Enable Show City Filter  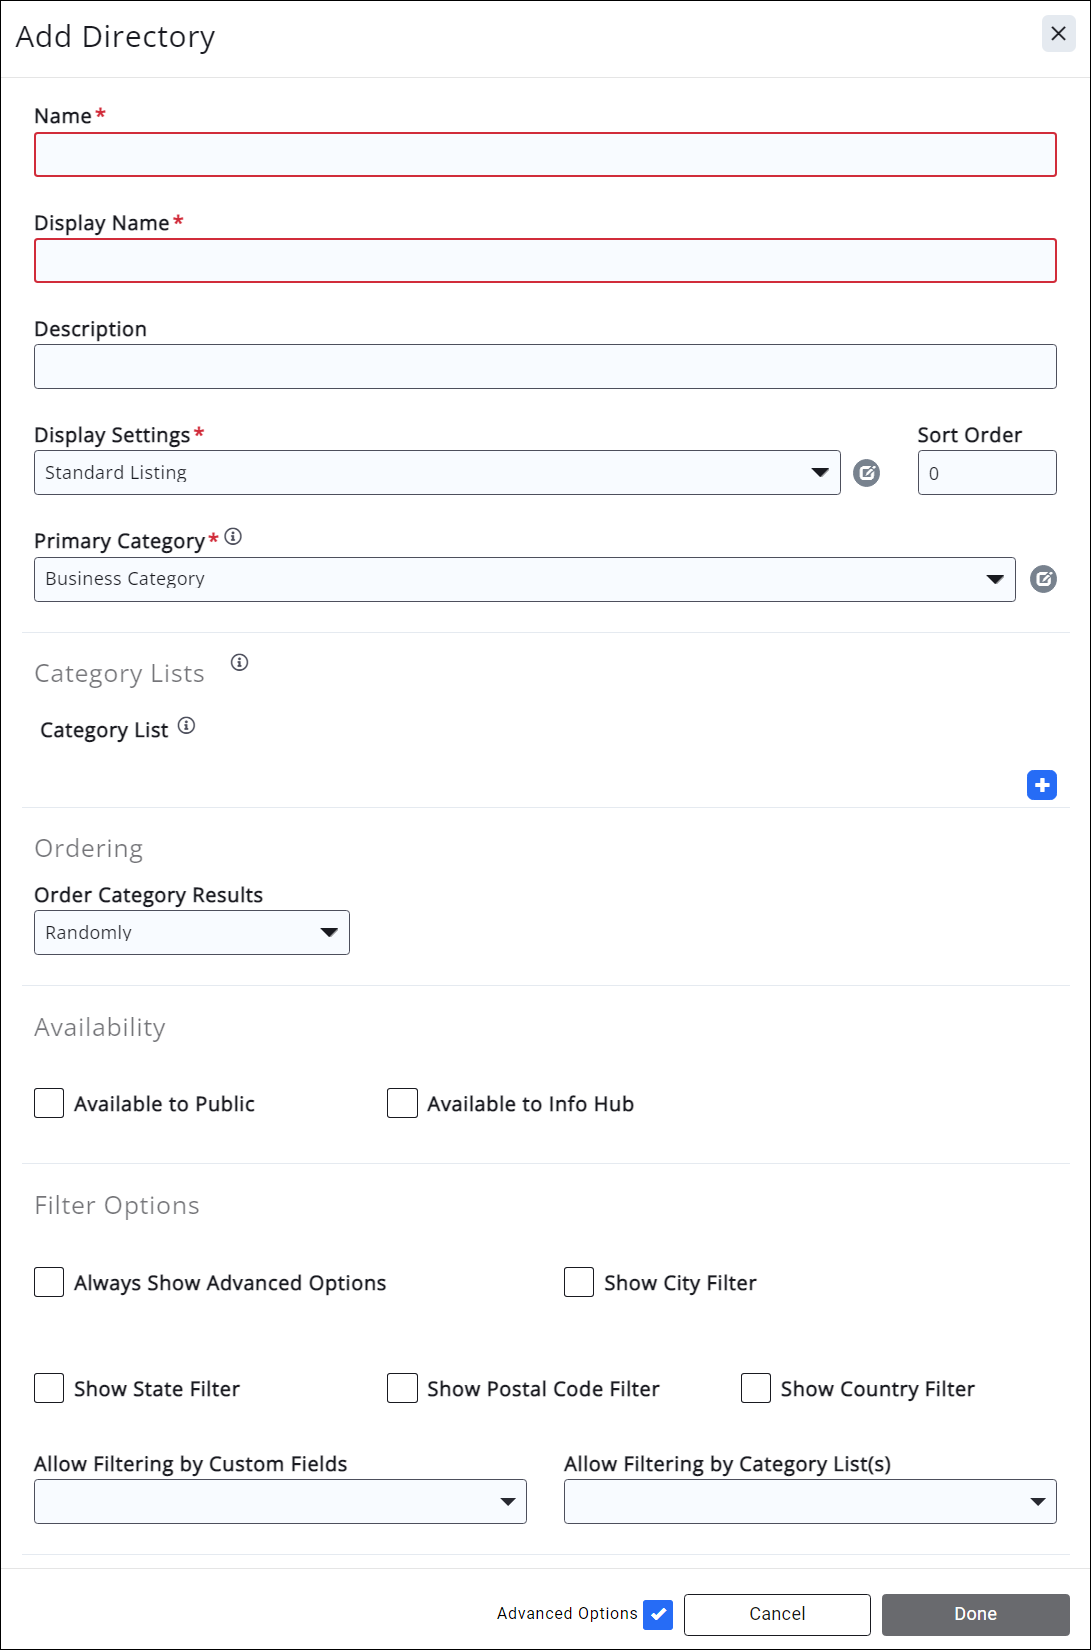click(579, 1282)
